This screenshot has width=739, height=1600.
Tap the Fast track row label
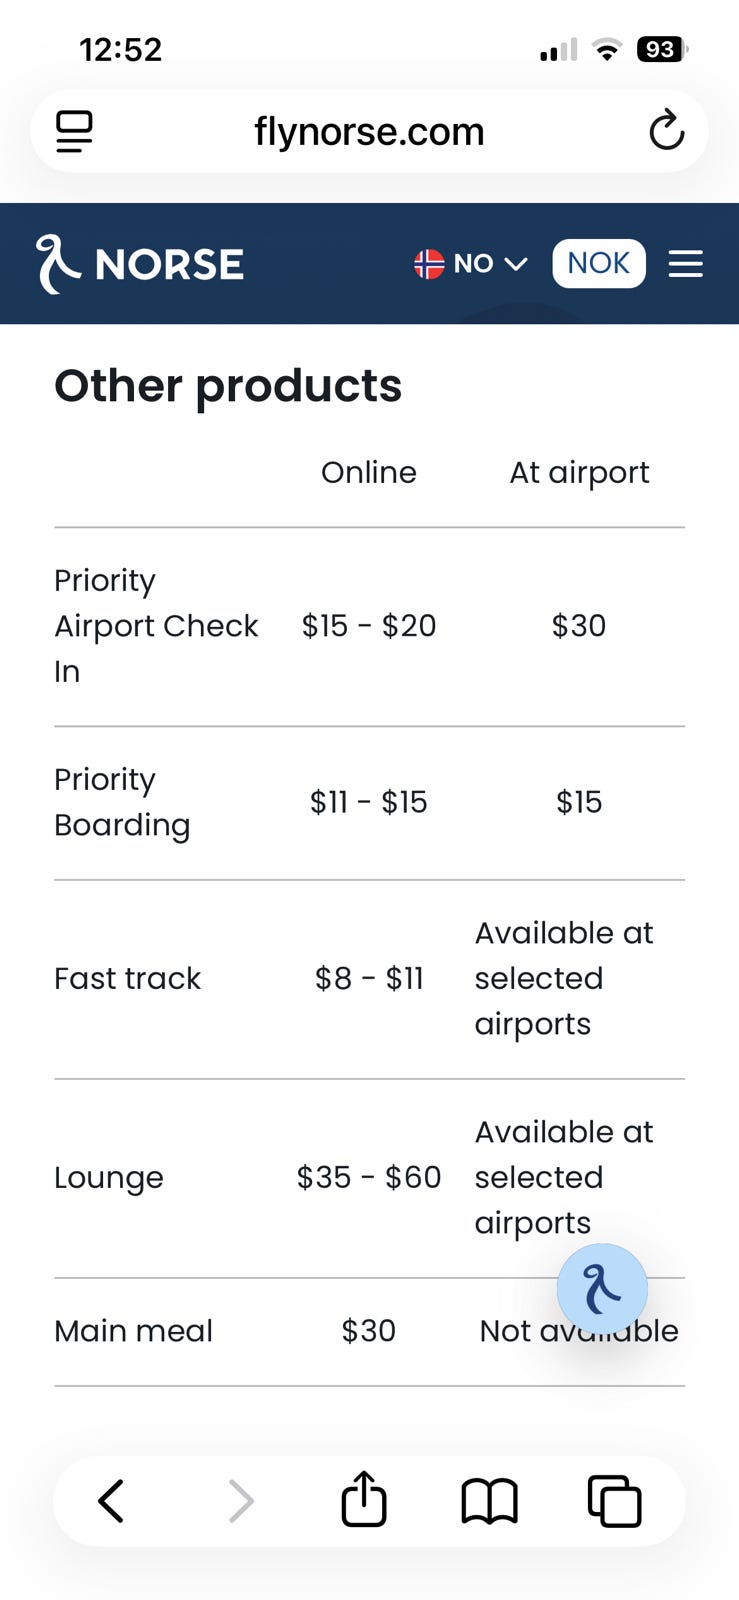pyautogui.click(x=127, y=978)
